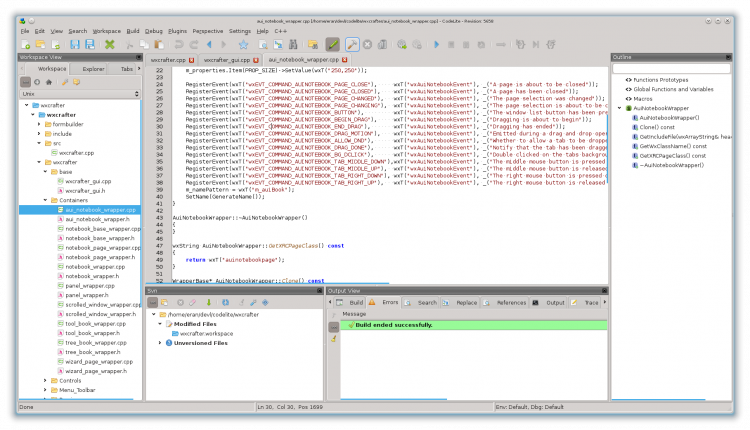Expand the formbuilder folder

pos(39,124)
